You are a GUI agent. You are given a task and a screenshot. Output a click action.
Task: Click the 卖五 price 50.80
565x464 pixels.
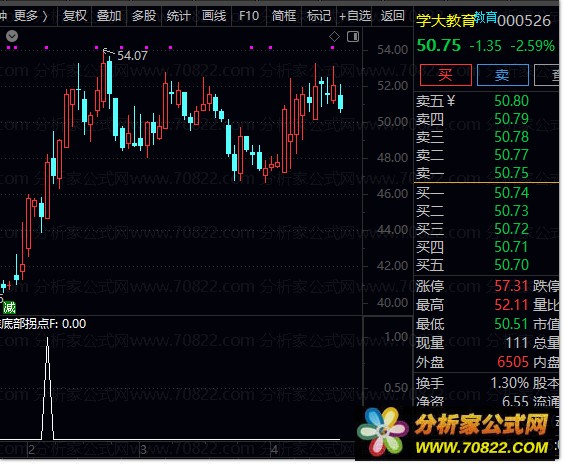tap(511, 101)
